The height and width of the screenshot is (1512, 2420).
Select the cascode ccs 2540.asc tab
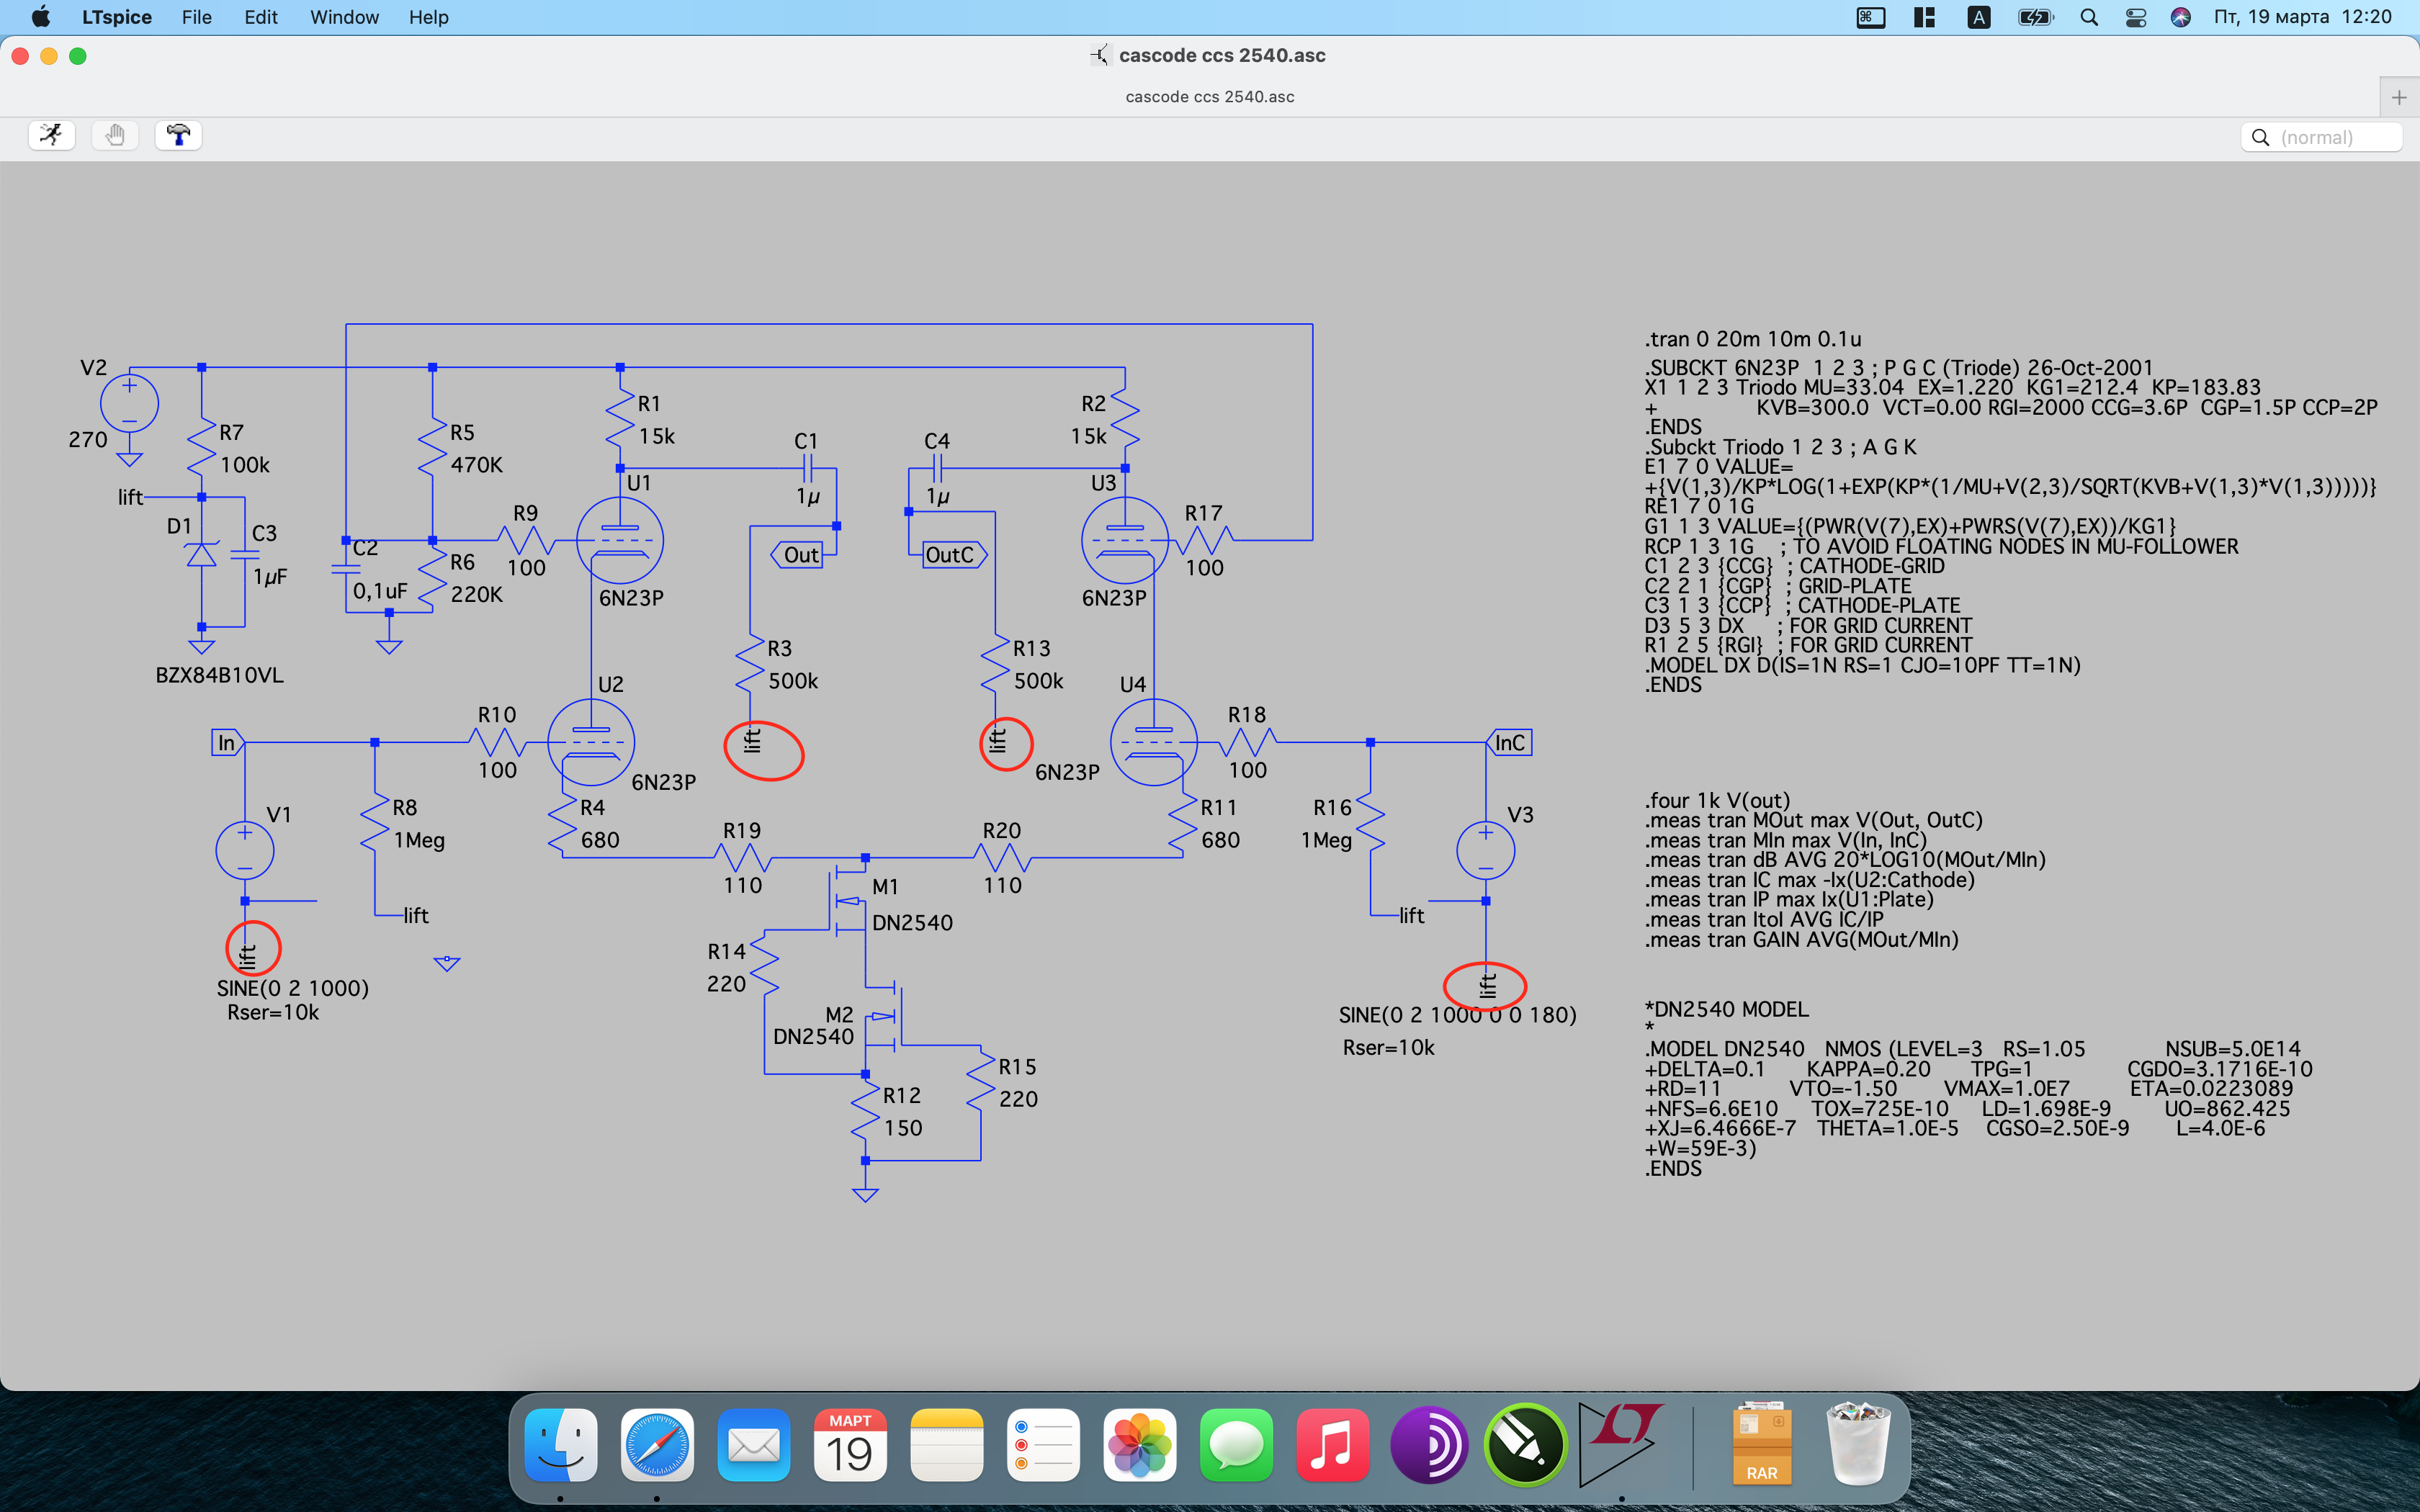coord(1209,97)
